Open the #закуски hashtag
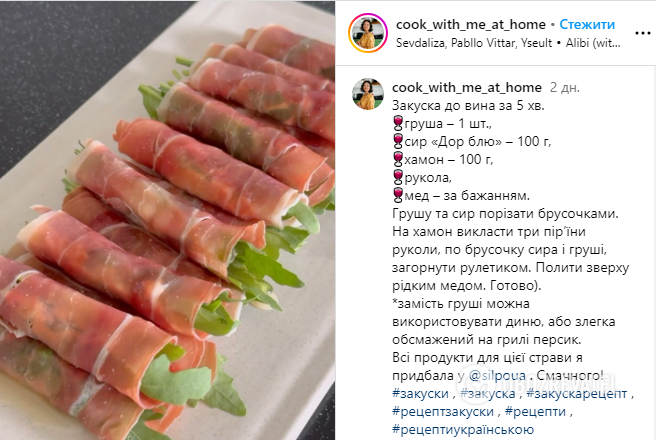The height and width of the screenshot is (440, 656). pyautogui.click(x=420, y=394)
